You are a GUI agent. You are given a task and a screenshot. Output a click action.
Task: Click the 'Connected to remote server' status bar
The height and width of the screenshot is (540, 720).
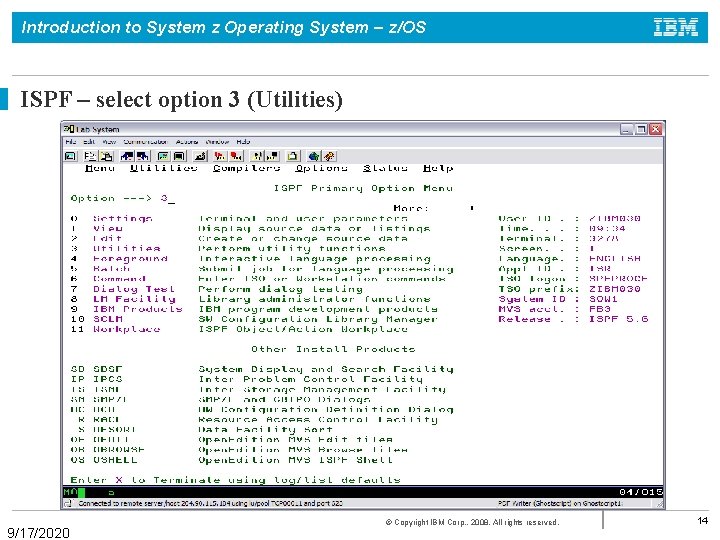pos(210,504)
